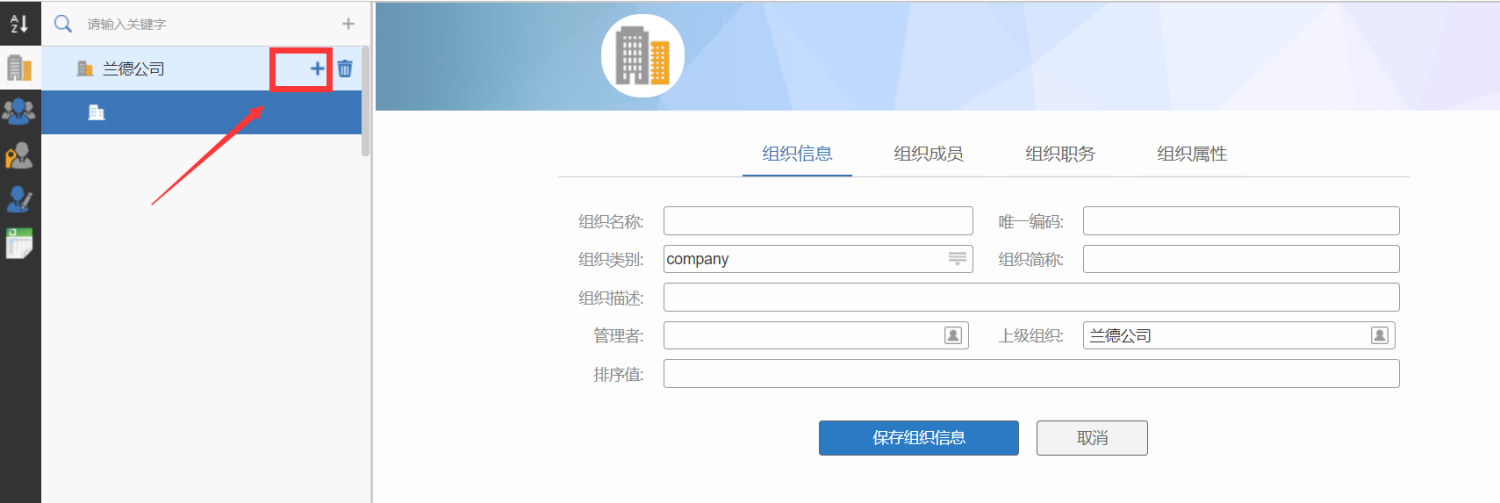Viewport: 1500px width, 503px height.
Task: Click the 取消 button
Action: tap(1092, 438)
